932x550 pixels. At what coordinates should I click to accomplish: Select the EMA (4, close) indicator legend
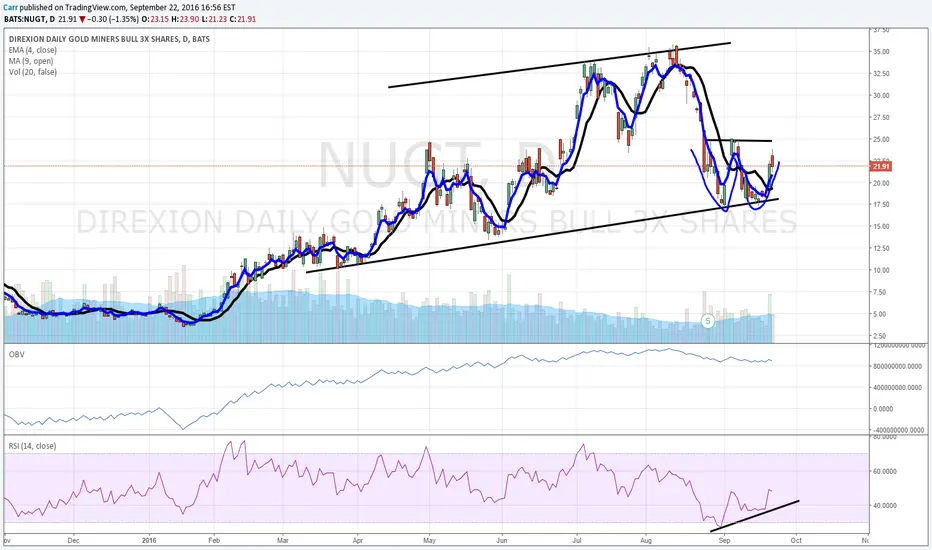(33, 50)
